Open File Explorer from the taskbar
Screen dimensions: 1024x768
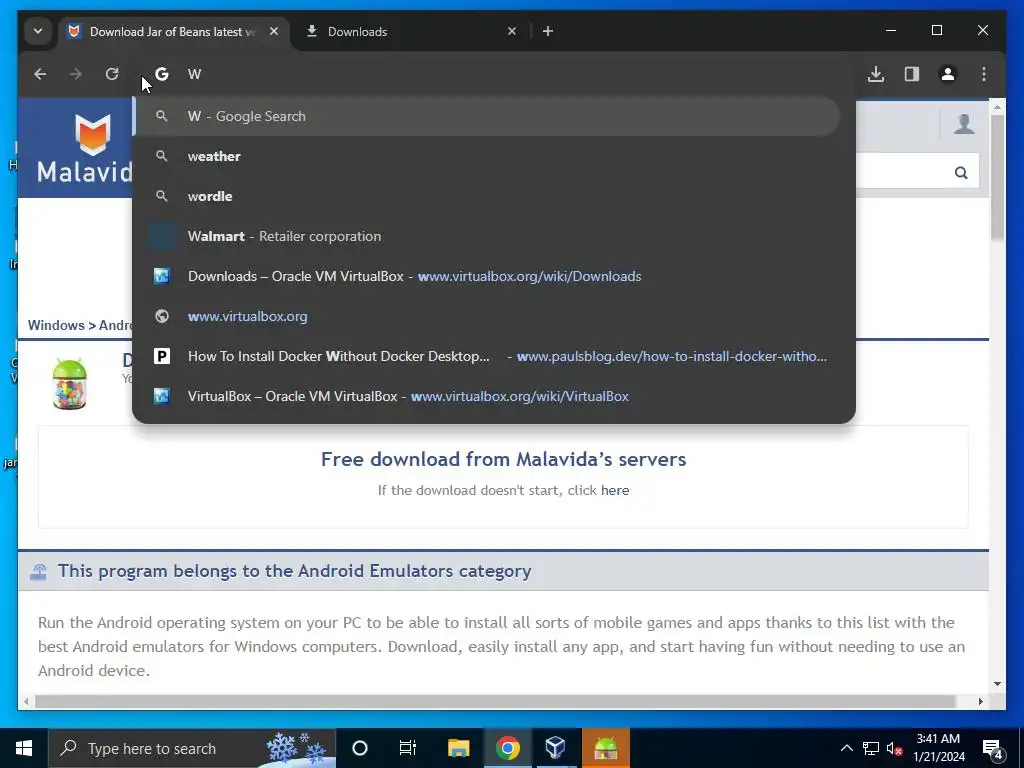coord(458,748)
